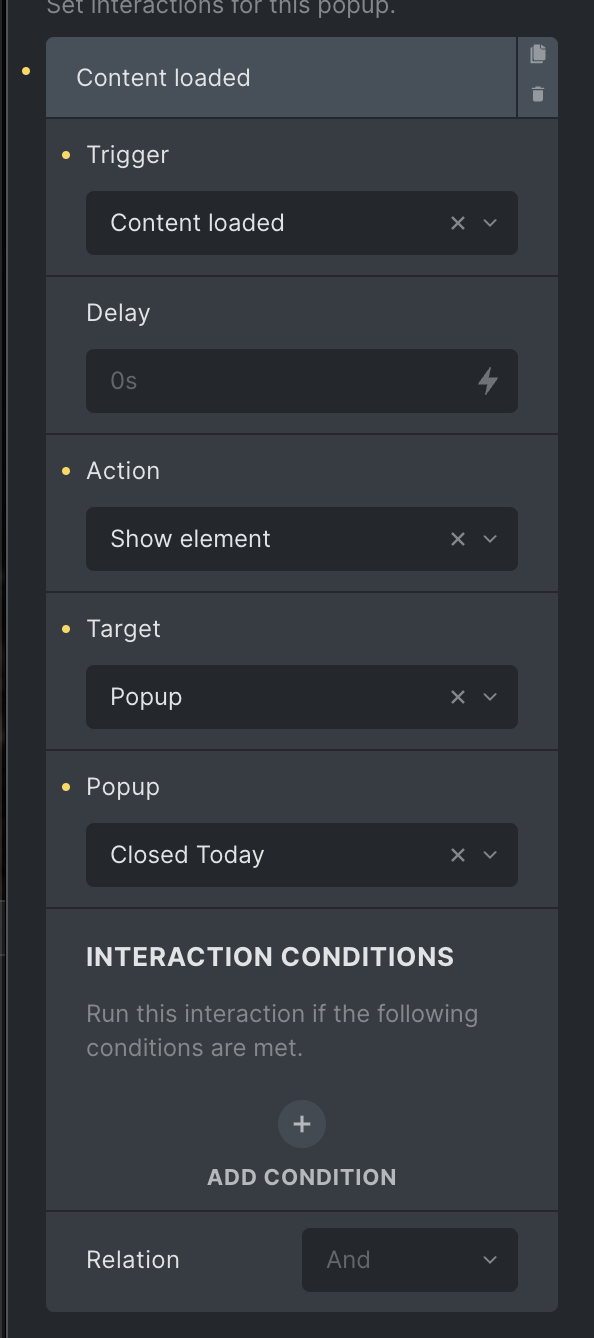Select the Content loaded trigger field
594x1338 pixels.
pos(302,223)
